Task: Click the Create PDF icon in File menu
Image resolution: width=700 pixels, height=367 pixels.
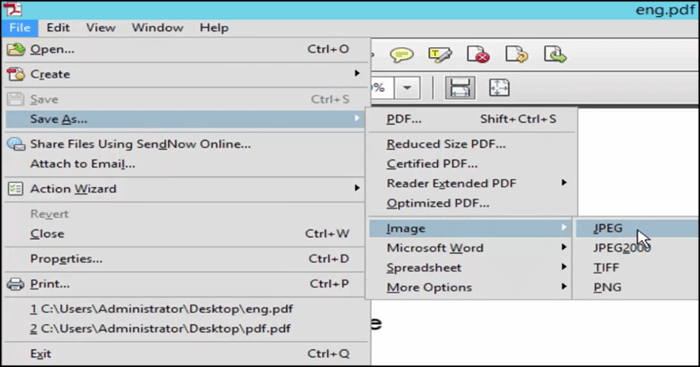Action: tap(16, 74)
